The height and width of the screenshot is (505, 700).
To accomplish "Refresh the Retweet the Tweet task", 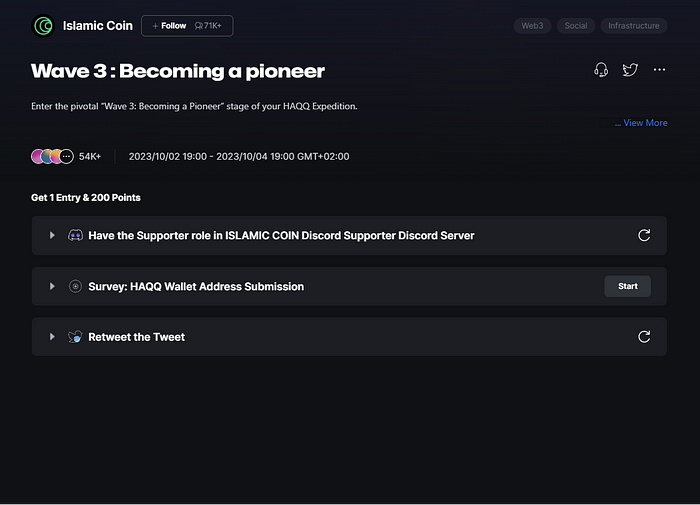I will click(644, 337).
